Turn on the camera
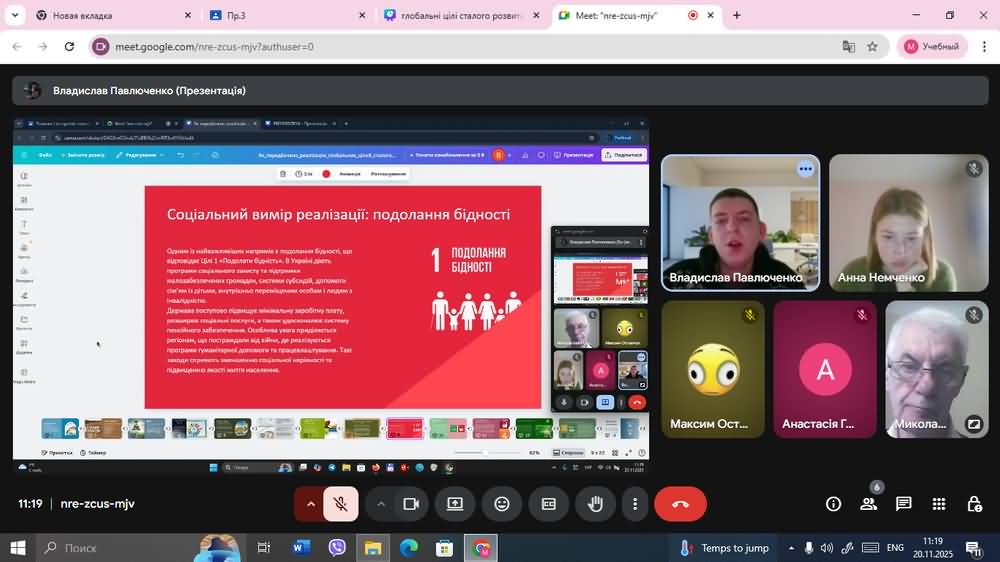 (410, 504)
